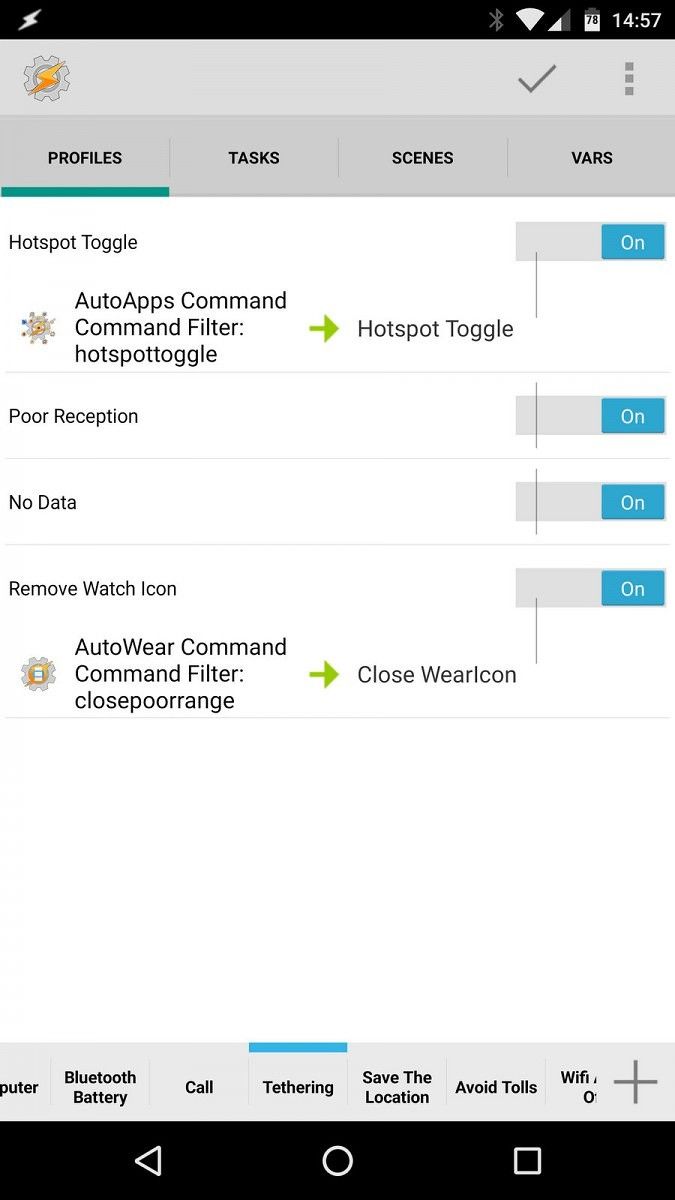Viewport: 675px width, 1200px height.
Task: Click the Tasker lightning bolt app icon
Action: [45, 78]
